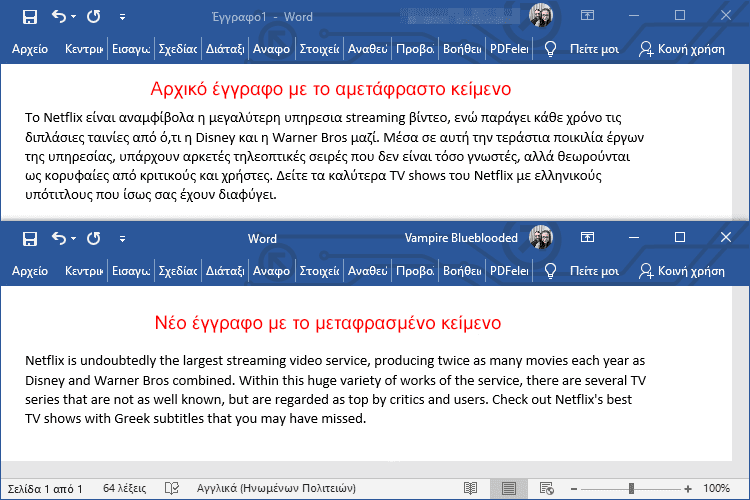The width and height of the screenshot is (750, 500).
Task: Switch to Web Layout view
Action: click(546, 489)
